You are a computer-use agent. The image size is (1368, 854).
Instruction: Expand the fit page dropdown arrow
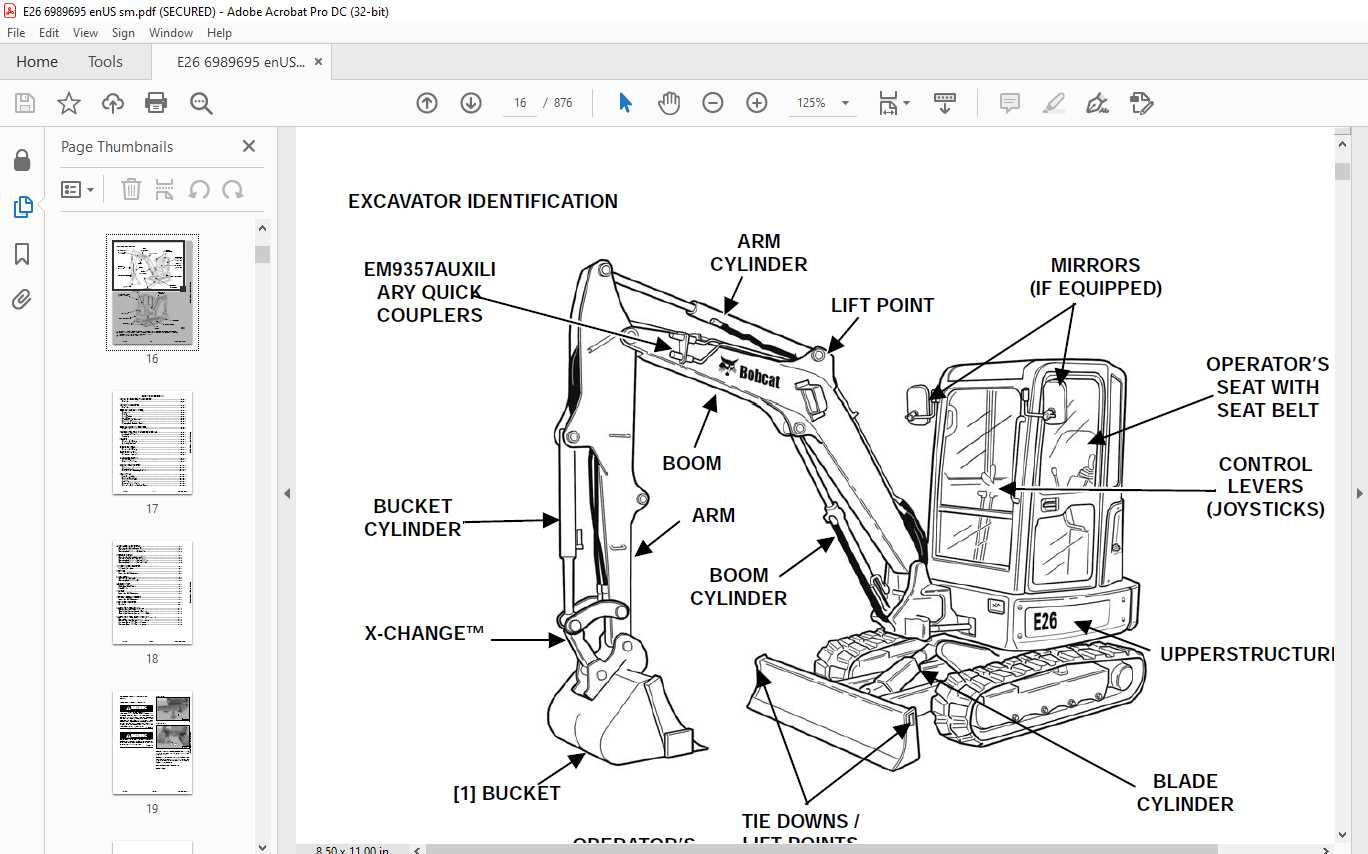click(x=907, y=103)
